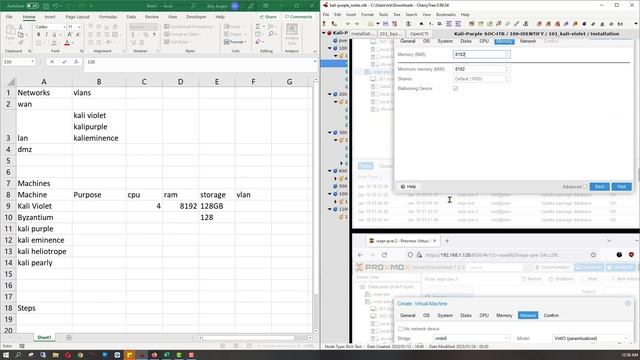Open CherryTree Bookmarks menu

(x=446, y=15)
